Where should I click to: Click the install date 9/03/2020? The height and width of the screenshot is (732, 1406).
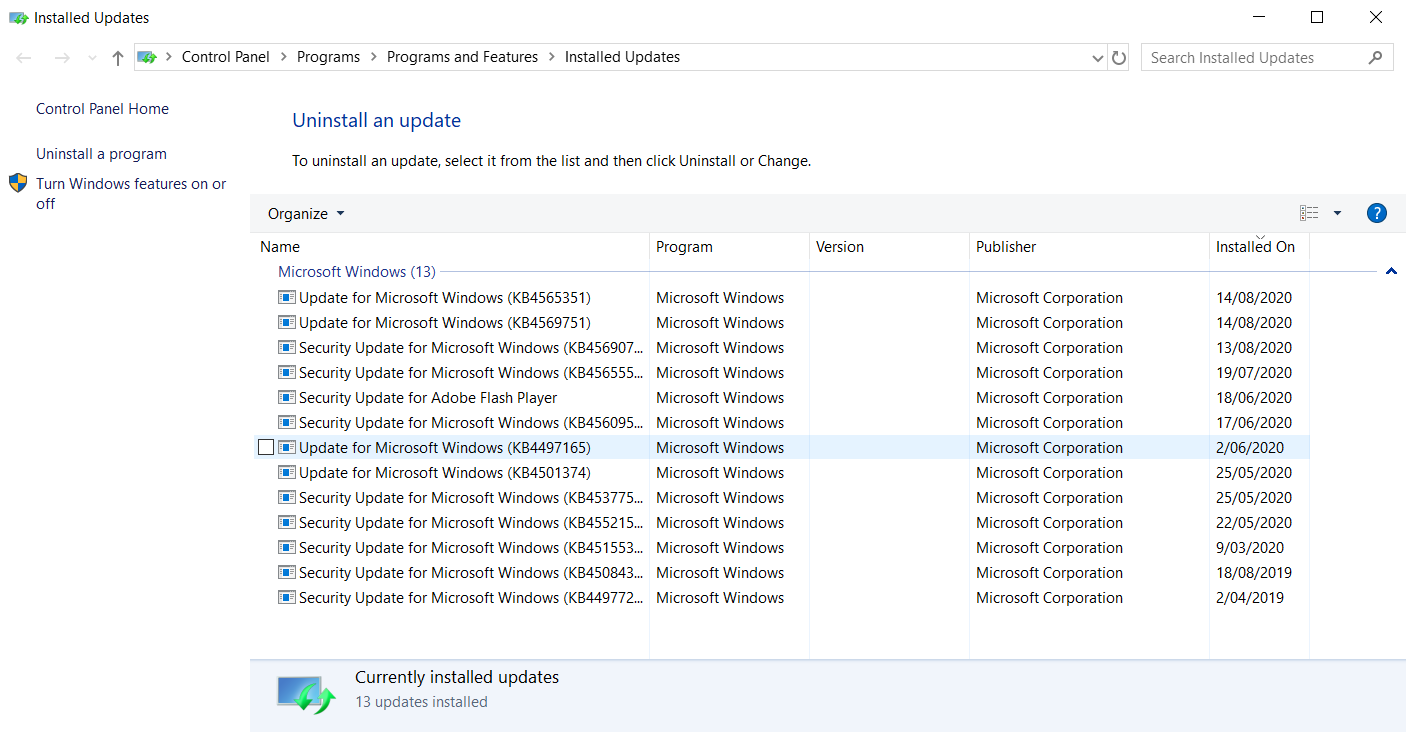point(1250,548)
